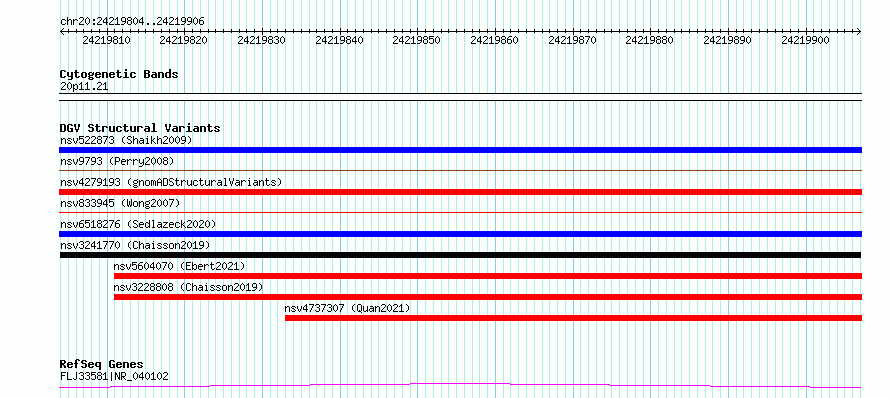This screenshot has height=398, width=890.
Task: Open variant nsv4737307 (Quan2021) label
Action: [x=347, y=308]
